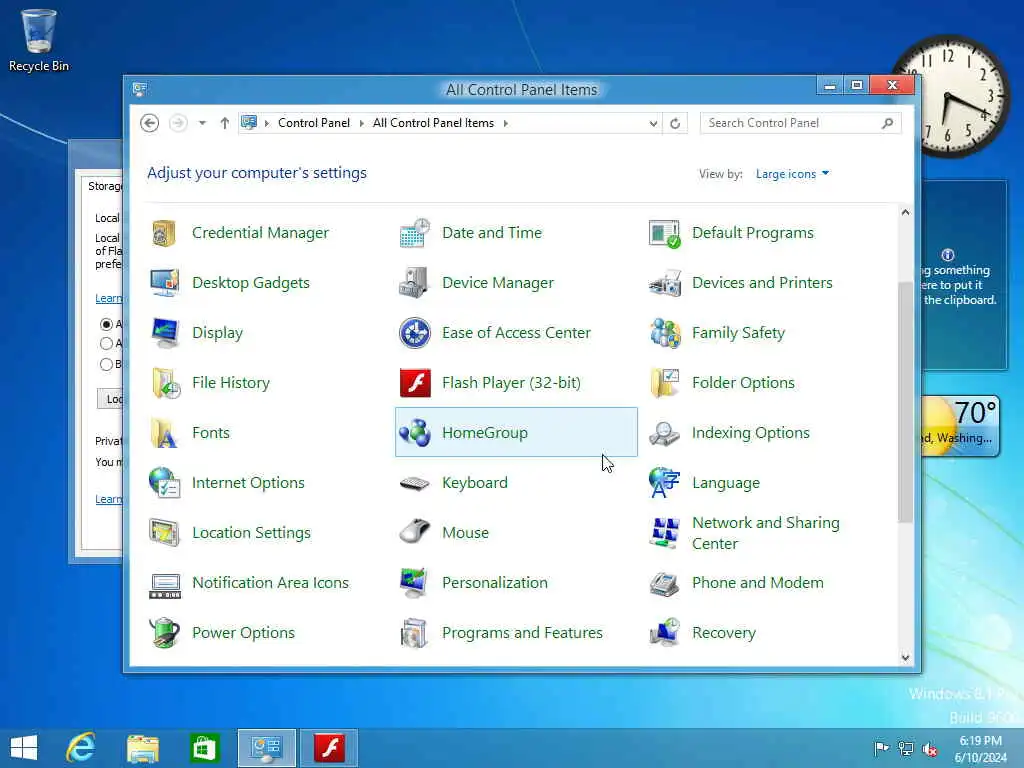Open Windows Store from the taskbar
This screenshot has width=1024, height=768.
point(204,748)
